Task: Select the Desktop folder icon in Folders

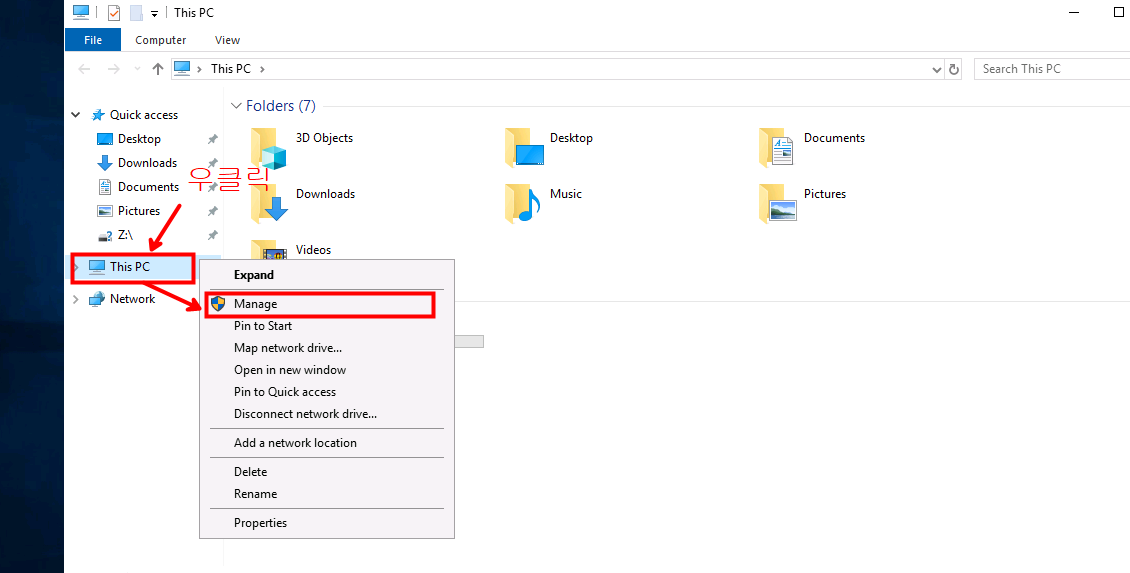Action: [524, 147]
